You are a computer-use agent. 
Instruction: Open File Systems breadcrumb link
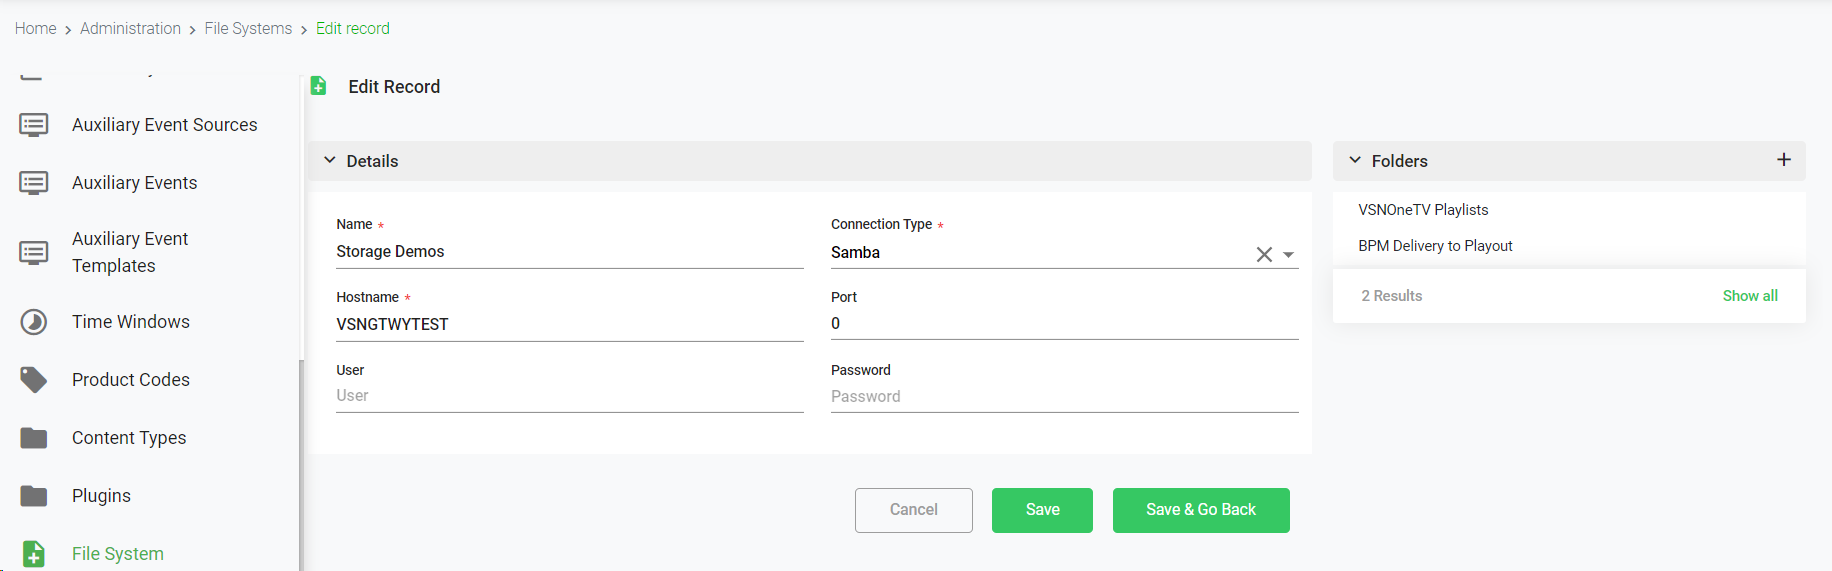pos(248,28)
